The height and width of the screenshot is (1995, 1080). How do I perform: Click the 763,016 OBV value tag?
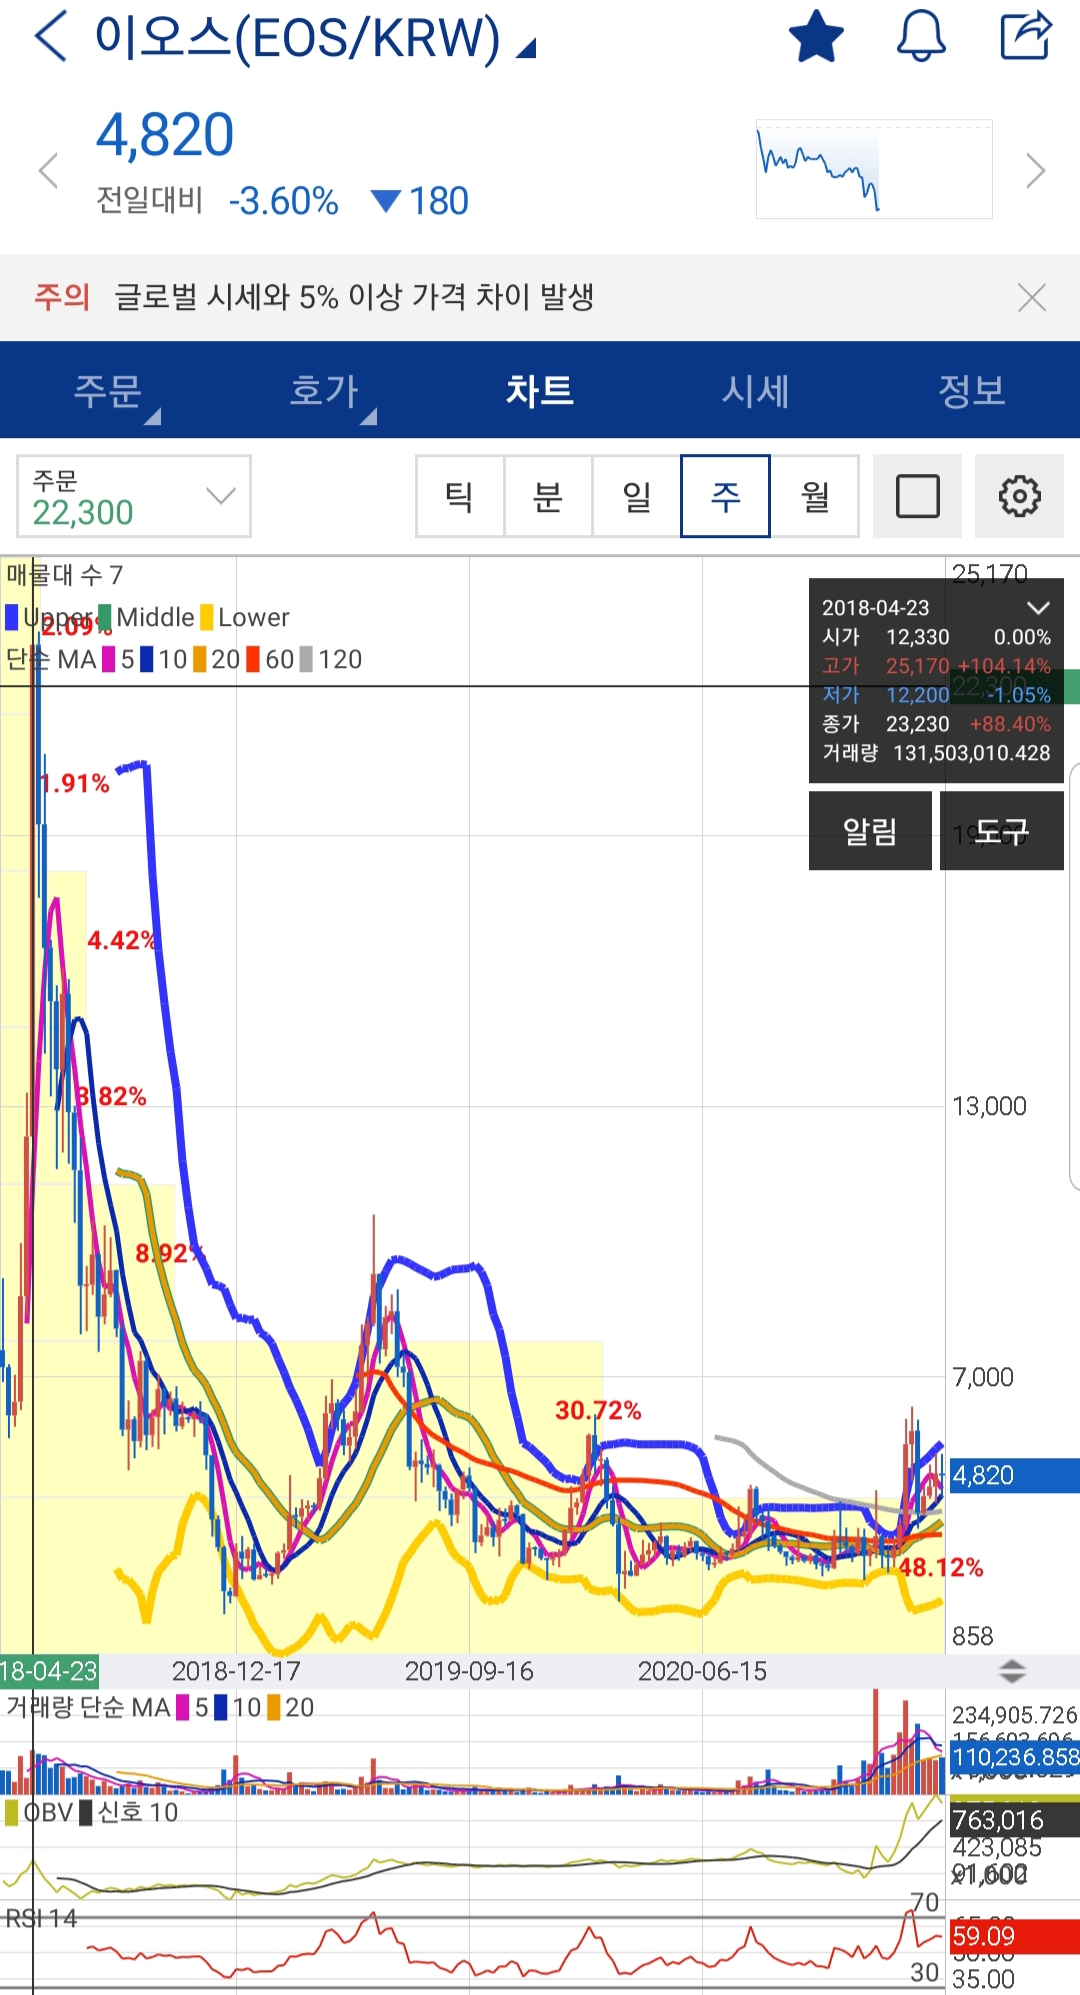pos(1013,1820)
